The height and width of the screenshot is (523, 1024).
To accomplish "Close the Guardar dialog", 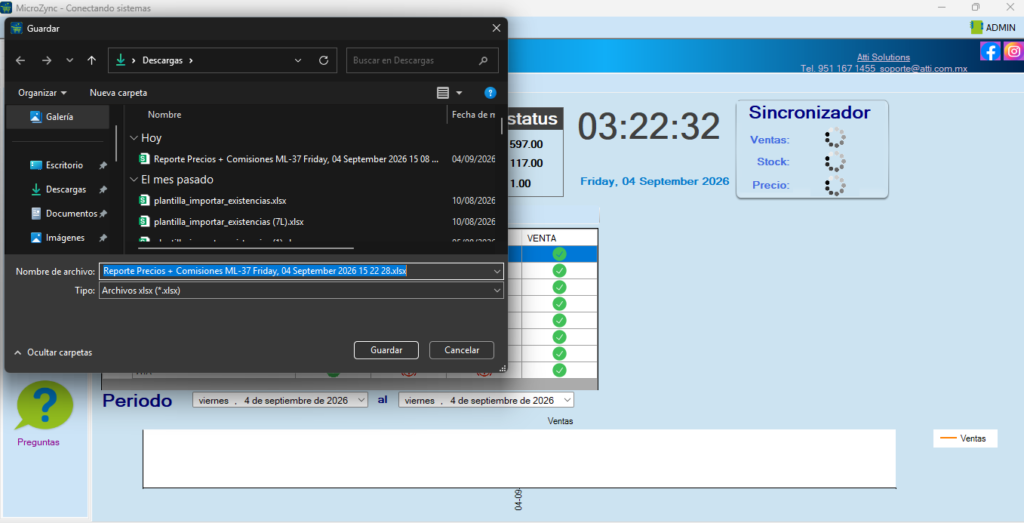I will click(496, 28).
